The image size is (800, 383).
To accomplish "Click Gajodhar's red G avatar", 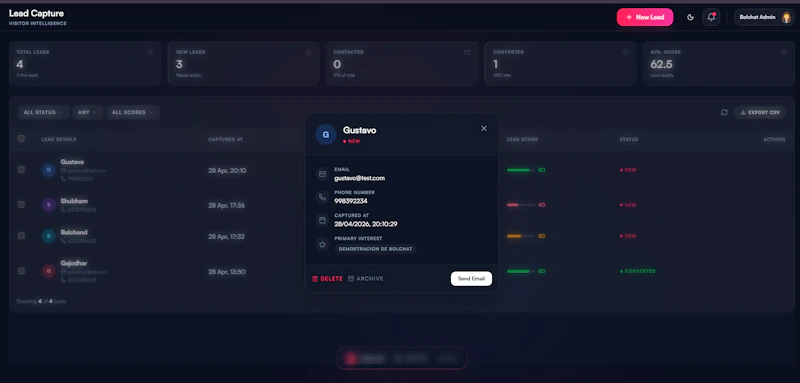I will 48,271.
